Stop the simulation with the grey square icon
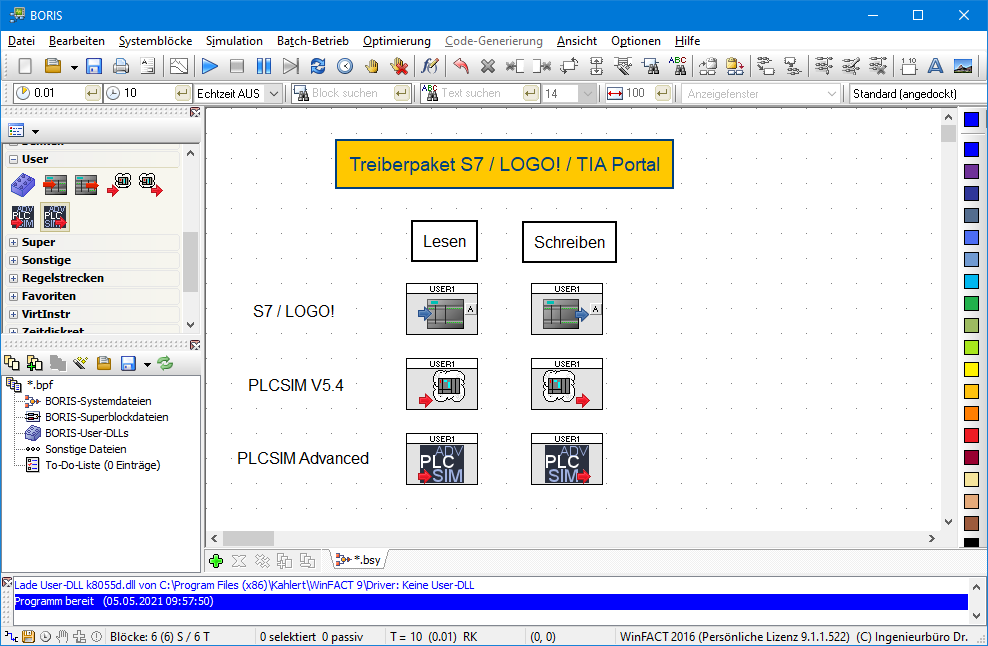This screenshot has width=988, height=646. point(237,66)
